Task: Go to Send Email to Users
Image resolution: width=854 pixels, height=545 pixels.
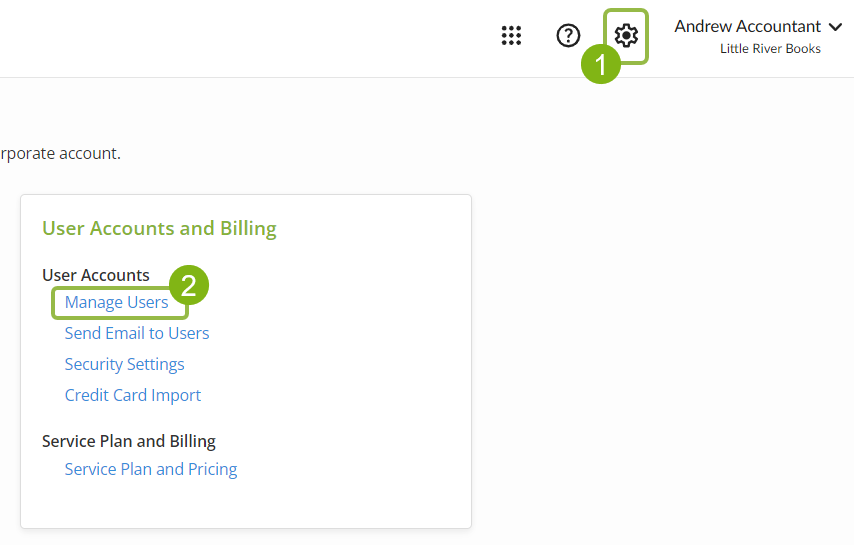Action: pyautogui.click(x=137, y=333)
